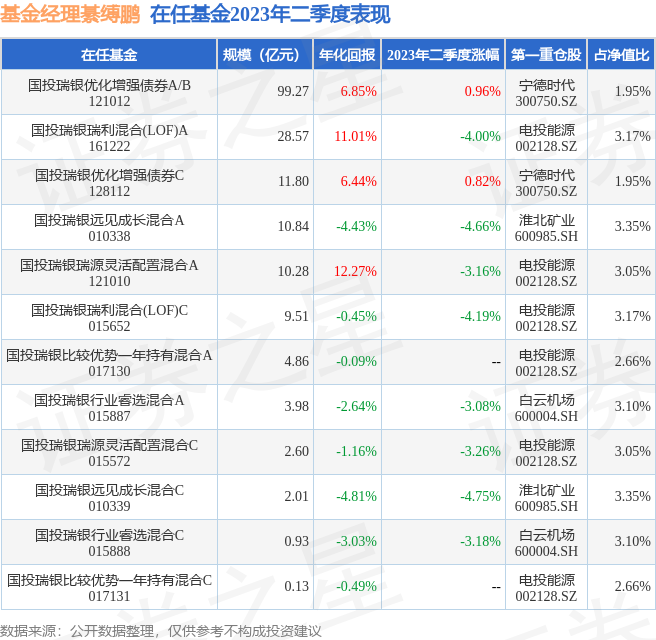This screenshot has height=640, width=656.
Task: Click quarterly change -4.19%
Action: click(x=480, y=316)
